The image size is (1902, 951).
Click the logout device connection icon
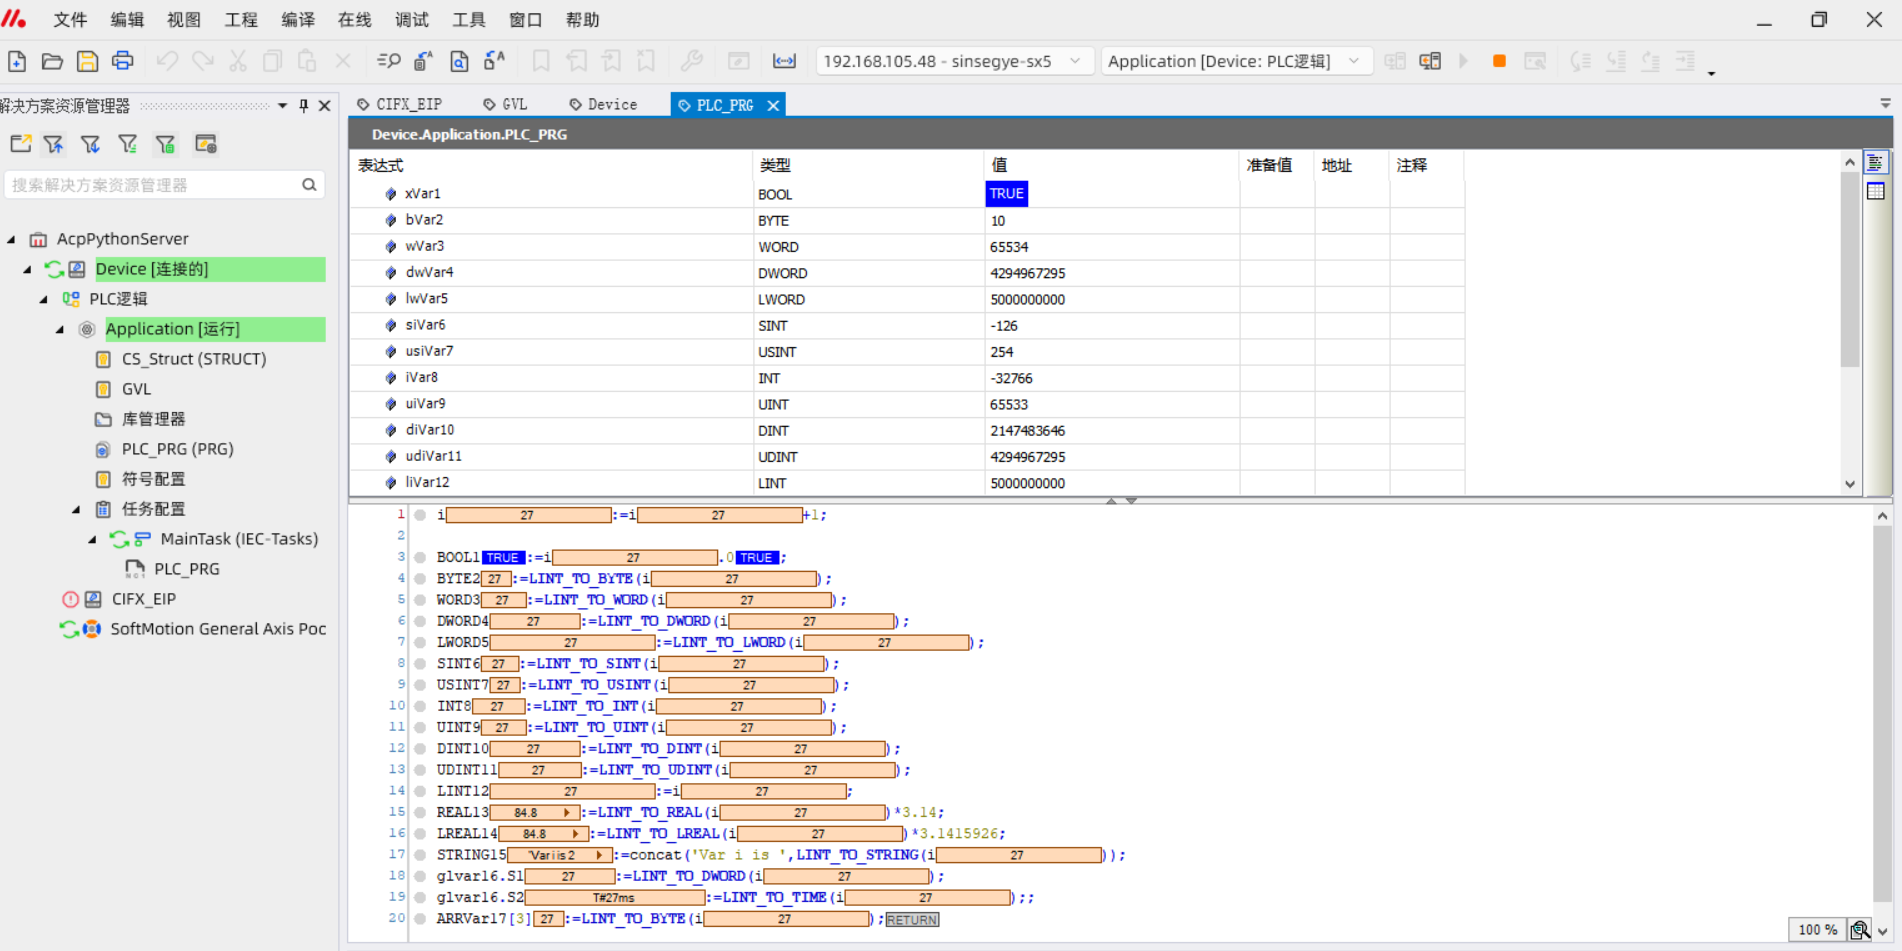pyautogui.click(x=1430, y=61)
